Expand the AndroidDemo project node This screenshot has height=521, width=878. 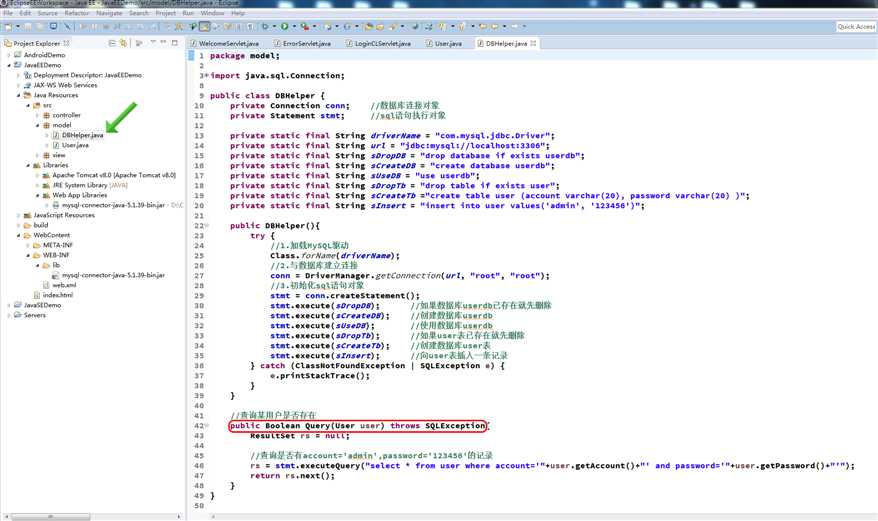9,55
